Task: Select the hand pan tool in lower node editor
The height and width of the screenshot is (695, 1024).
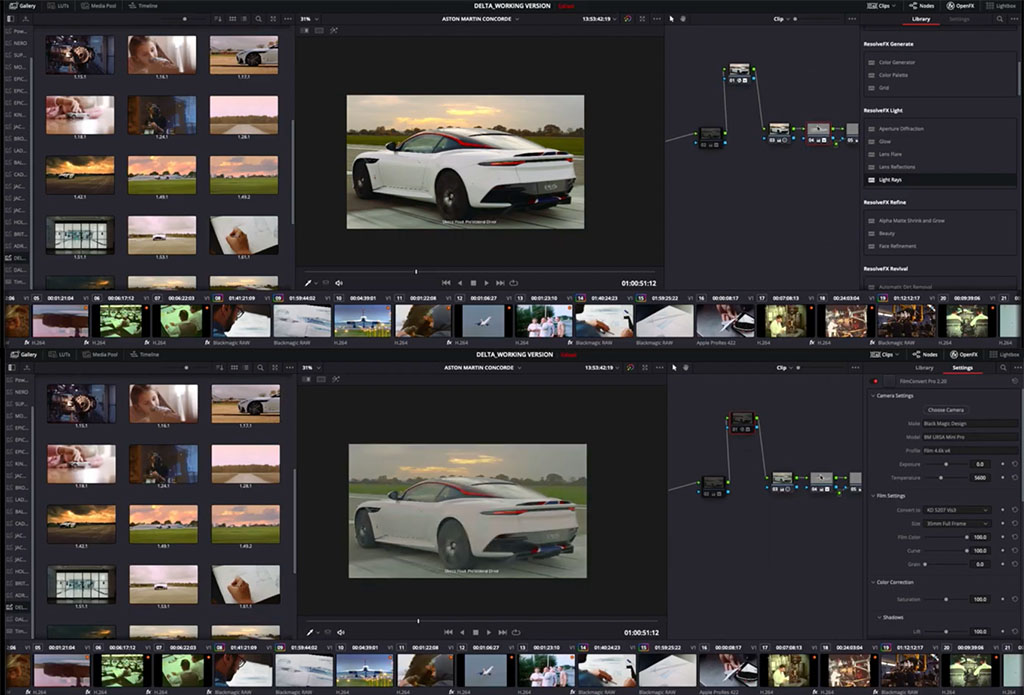Action: pos(686,367)
